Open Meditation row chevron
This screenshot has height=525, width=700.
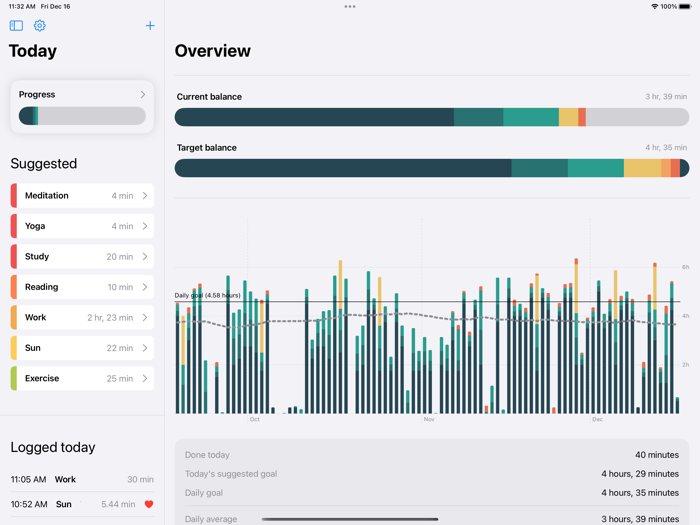(145, 196)
